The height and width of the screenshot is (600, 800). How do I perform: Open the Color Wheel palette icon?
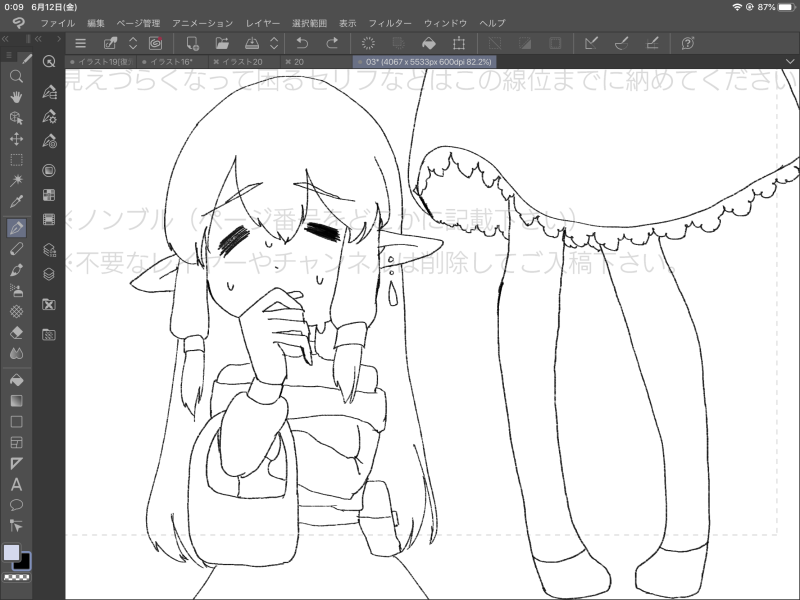point(49,170)
